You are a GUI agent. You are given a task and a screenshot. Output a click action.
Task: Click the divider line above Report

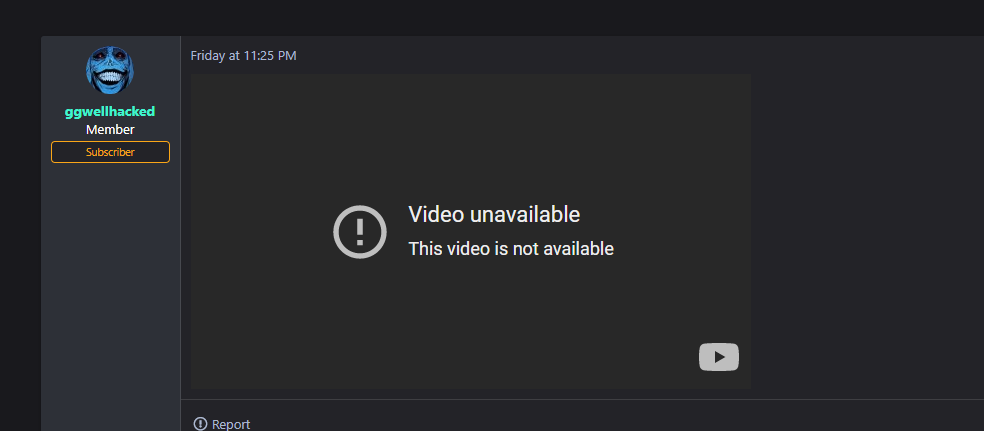pyautogui.click(x=582, y=399)
